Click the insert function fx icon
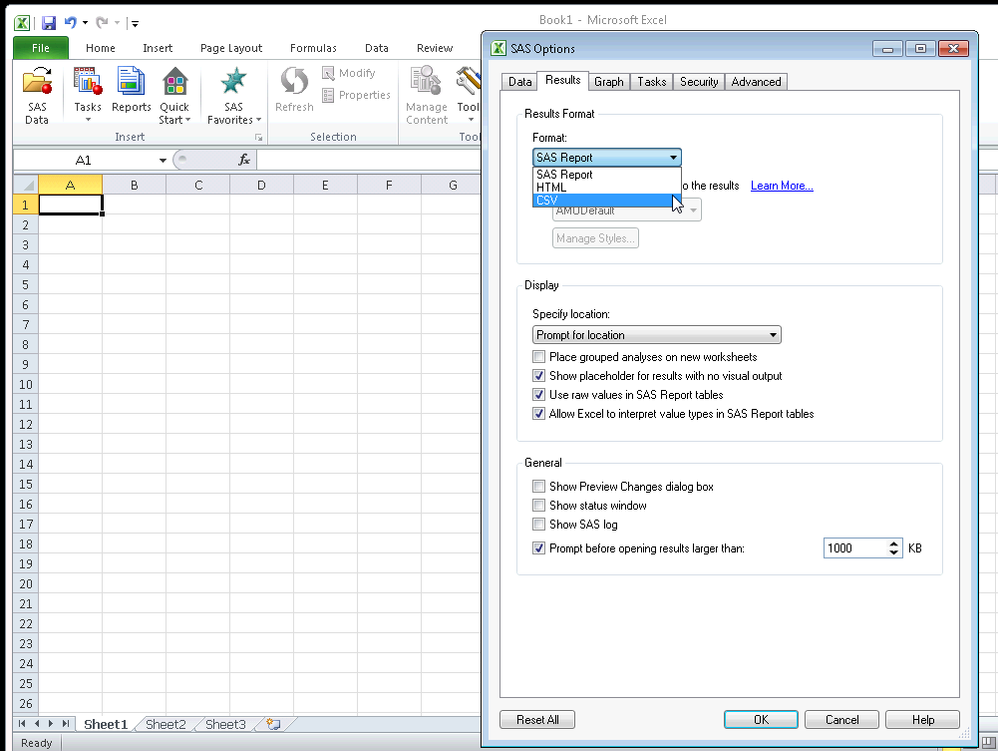 243,160
